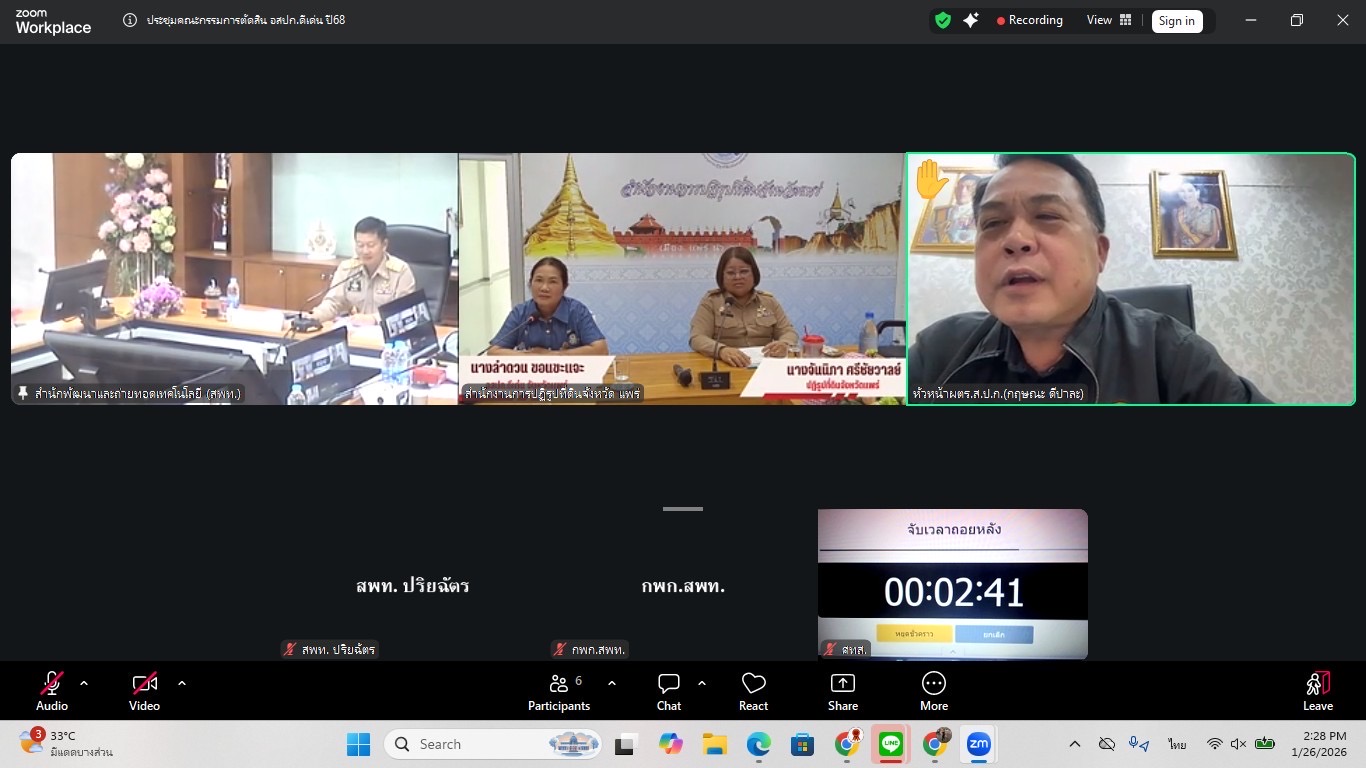Click the Leave button to exit meeting
The height and width of the screenshot is (768, 1366).
tap(1317, 690)
